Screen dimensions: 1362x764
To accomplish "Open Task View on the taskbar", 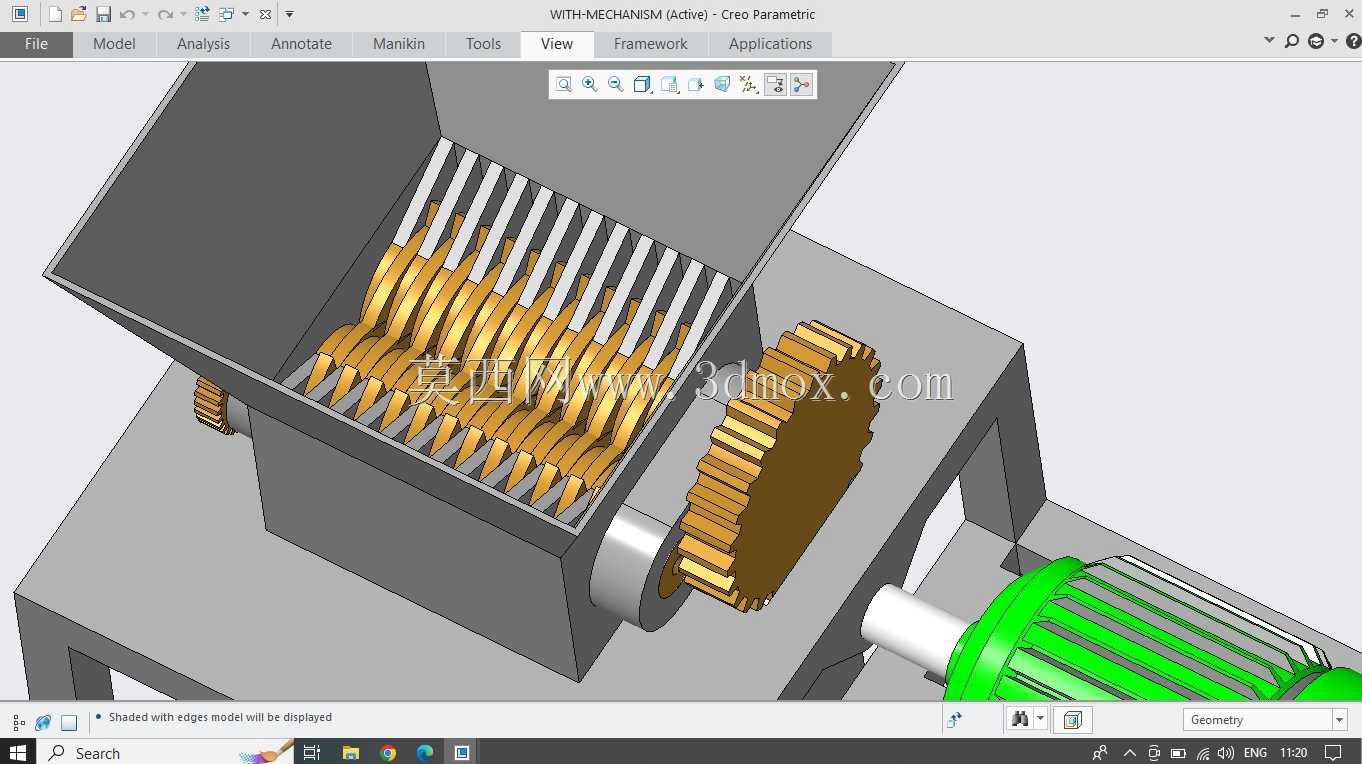I will coord(311,752).
